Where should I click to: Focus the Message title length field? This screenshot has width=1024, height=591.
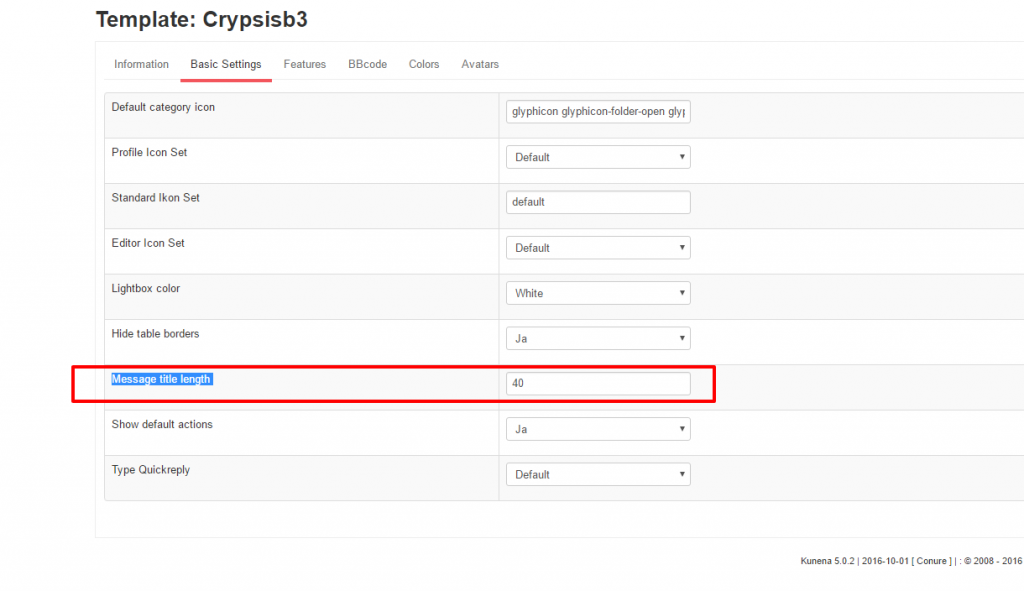click(x=598, y=383)
